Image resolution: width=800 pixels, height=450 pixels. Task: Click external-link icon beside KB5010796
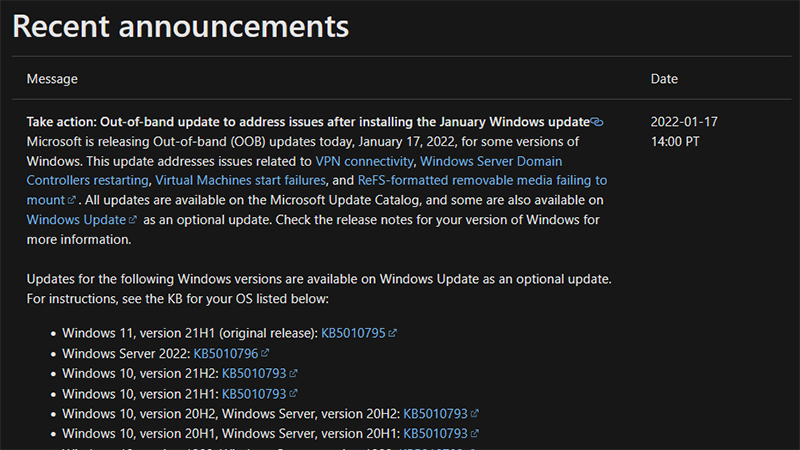pos(265,353)
